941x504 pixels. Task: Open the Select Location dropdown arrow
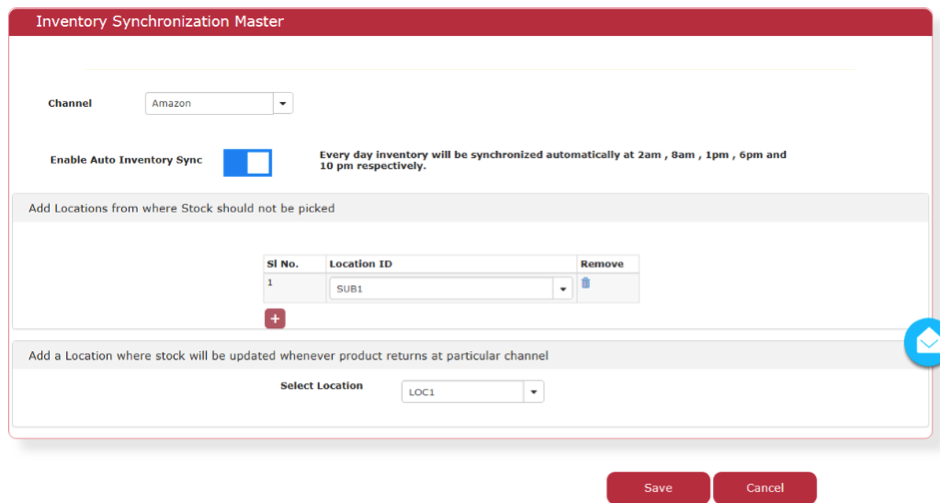tap(534, 392)
